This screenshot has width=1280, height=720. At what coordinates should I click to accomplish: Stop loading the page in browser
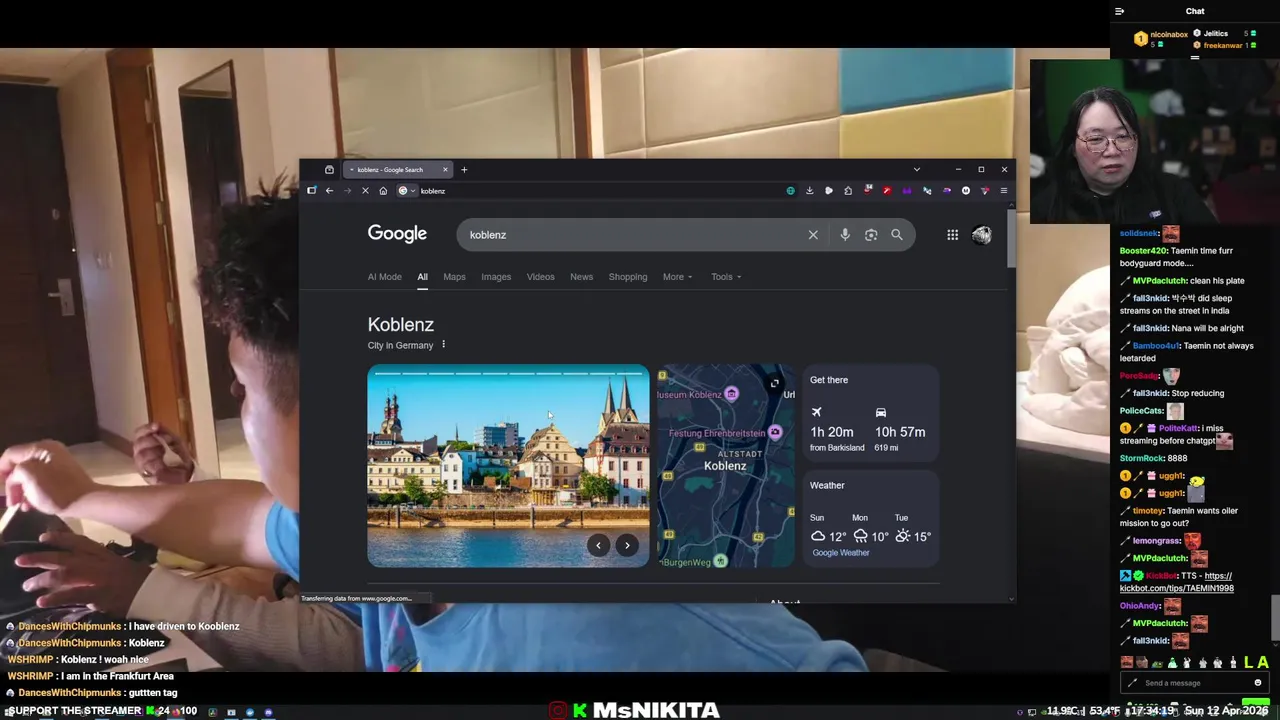[x=365, y=191]
